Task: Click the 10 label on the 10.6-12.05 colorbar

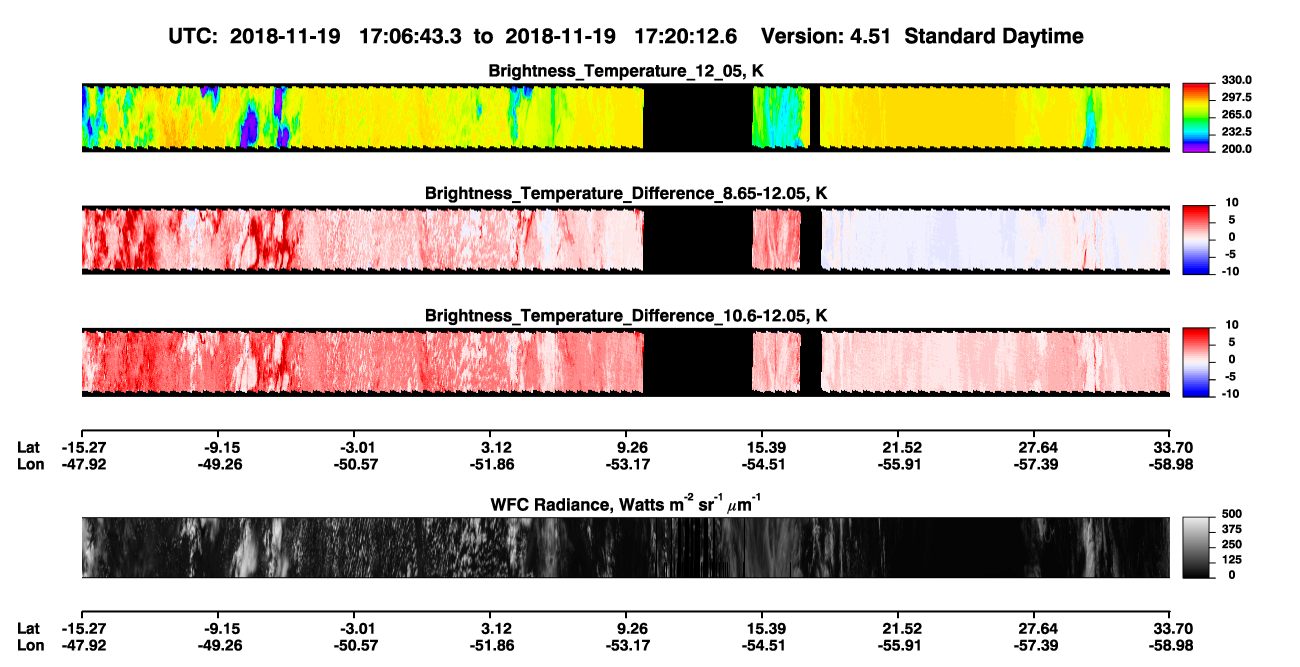Action: (x=1231, y=325)
